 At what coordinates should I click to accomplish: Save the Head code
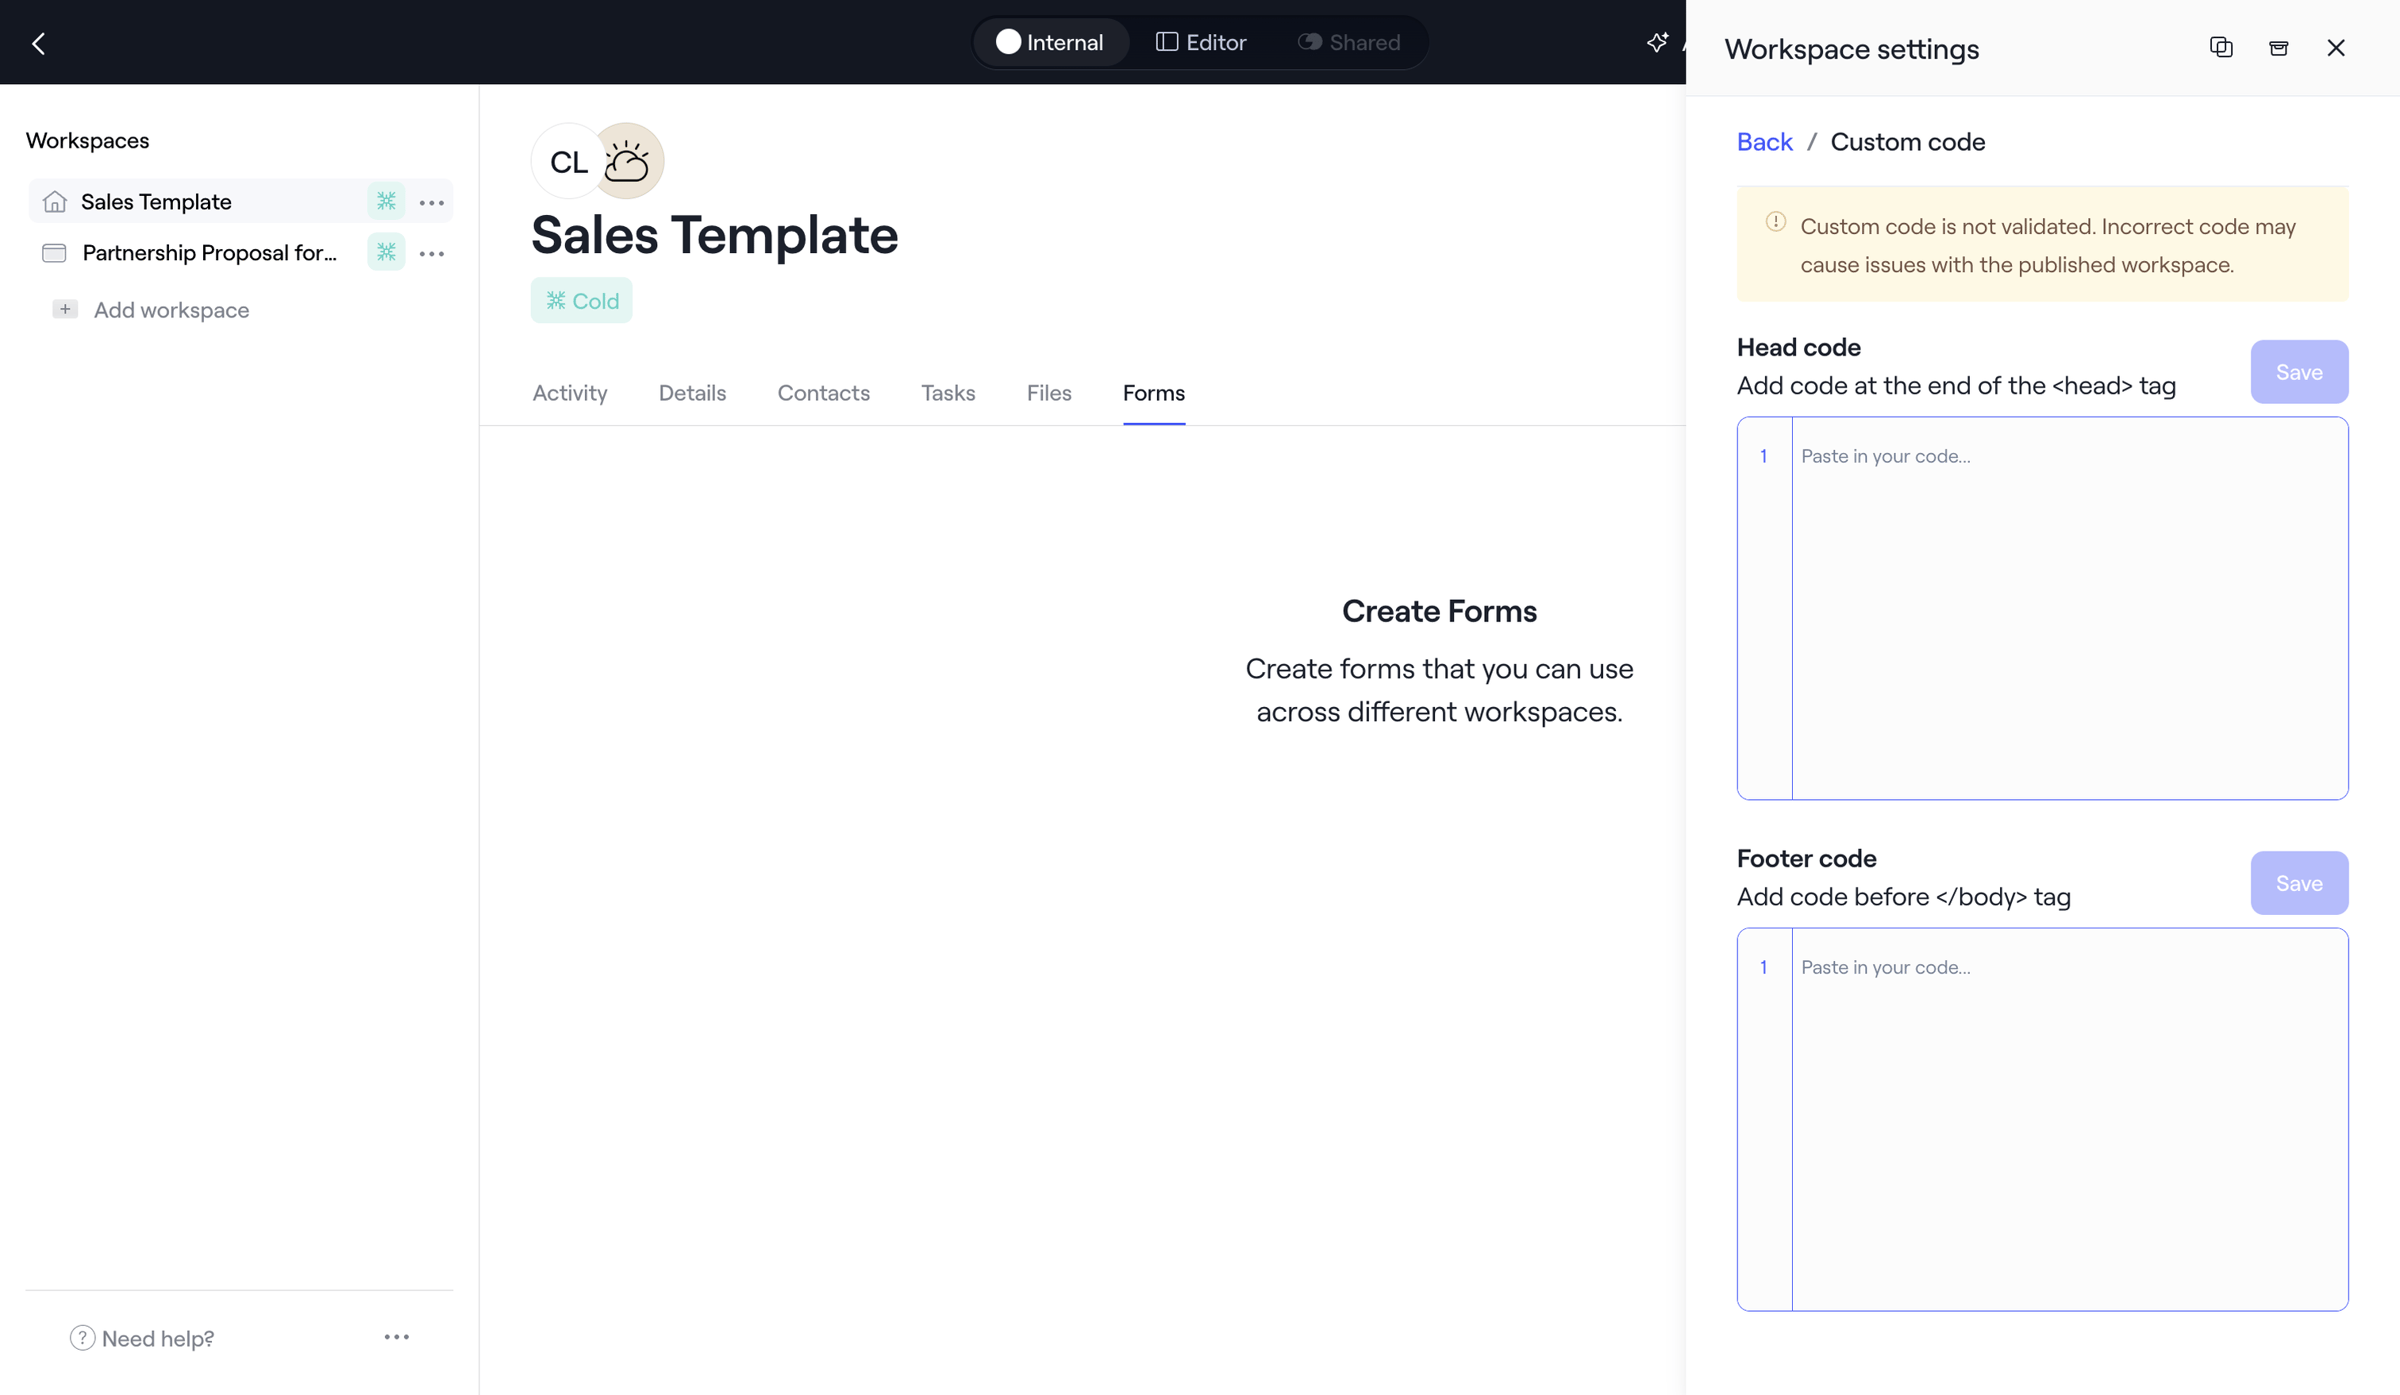tap(2299, 372)
